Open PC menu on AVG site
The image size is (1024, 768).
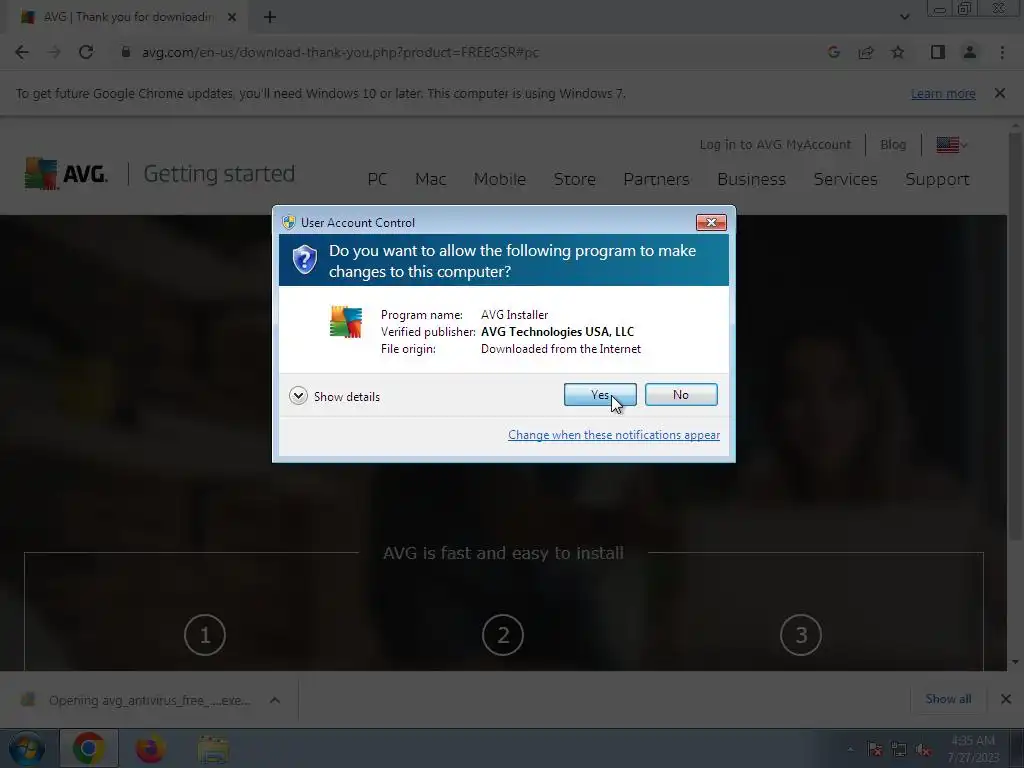point(377,179)
